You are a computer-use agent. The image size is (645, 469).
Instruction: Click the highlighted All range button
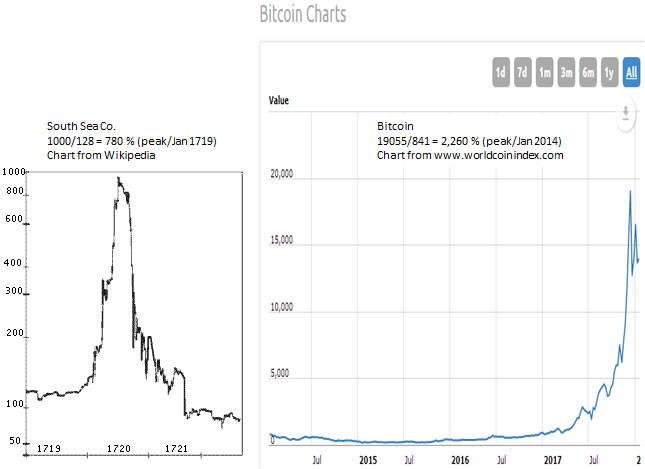[631, 71]
